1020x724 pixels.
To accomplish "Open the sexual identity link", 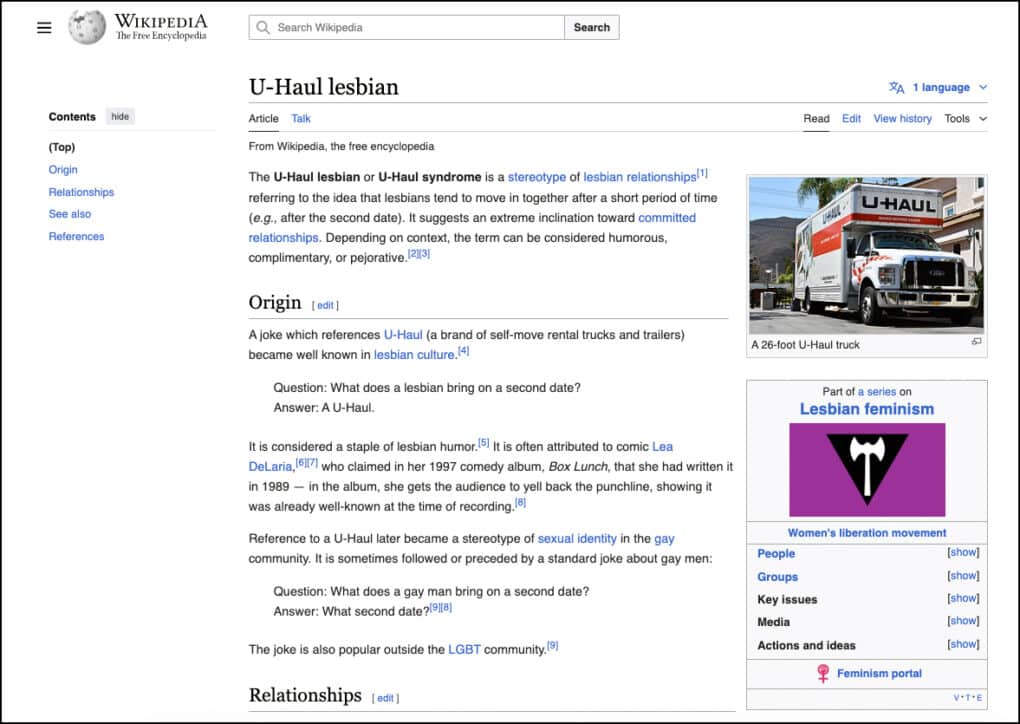I will pos(577,539).
